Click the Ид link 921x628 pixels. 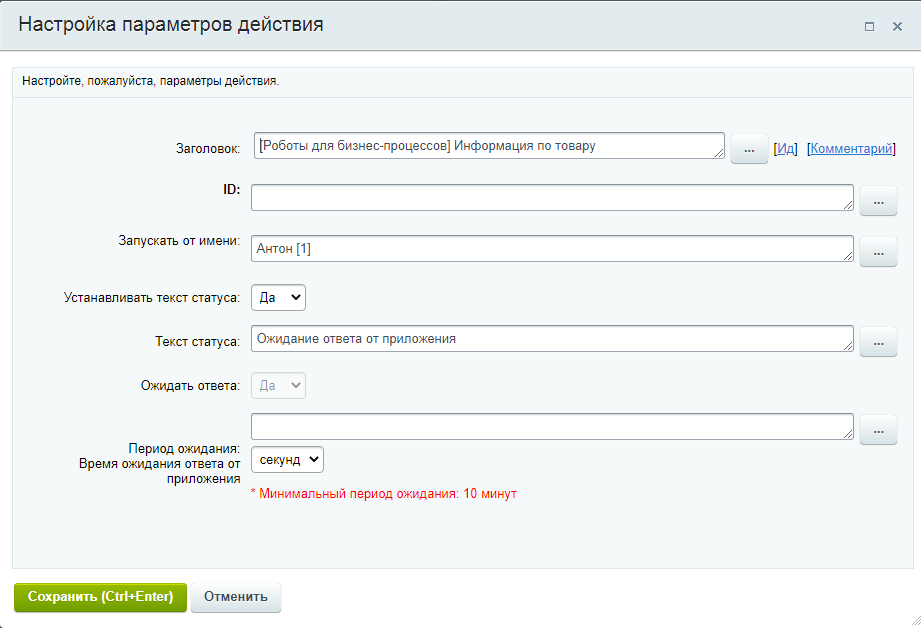coord(786,149)
